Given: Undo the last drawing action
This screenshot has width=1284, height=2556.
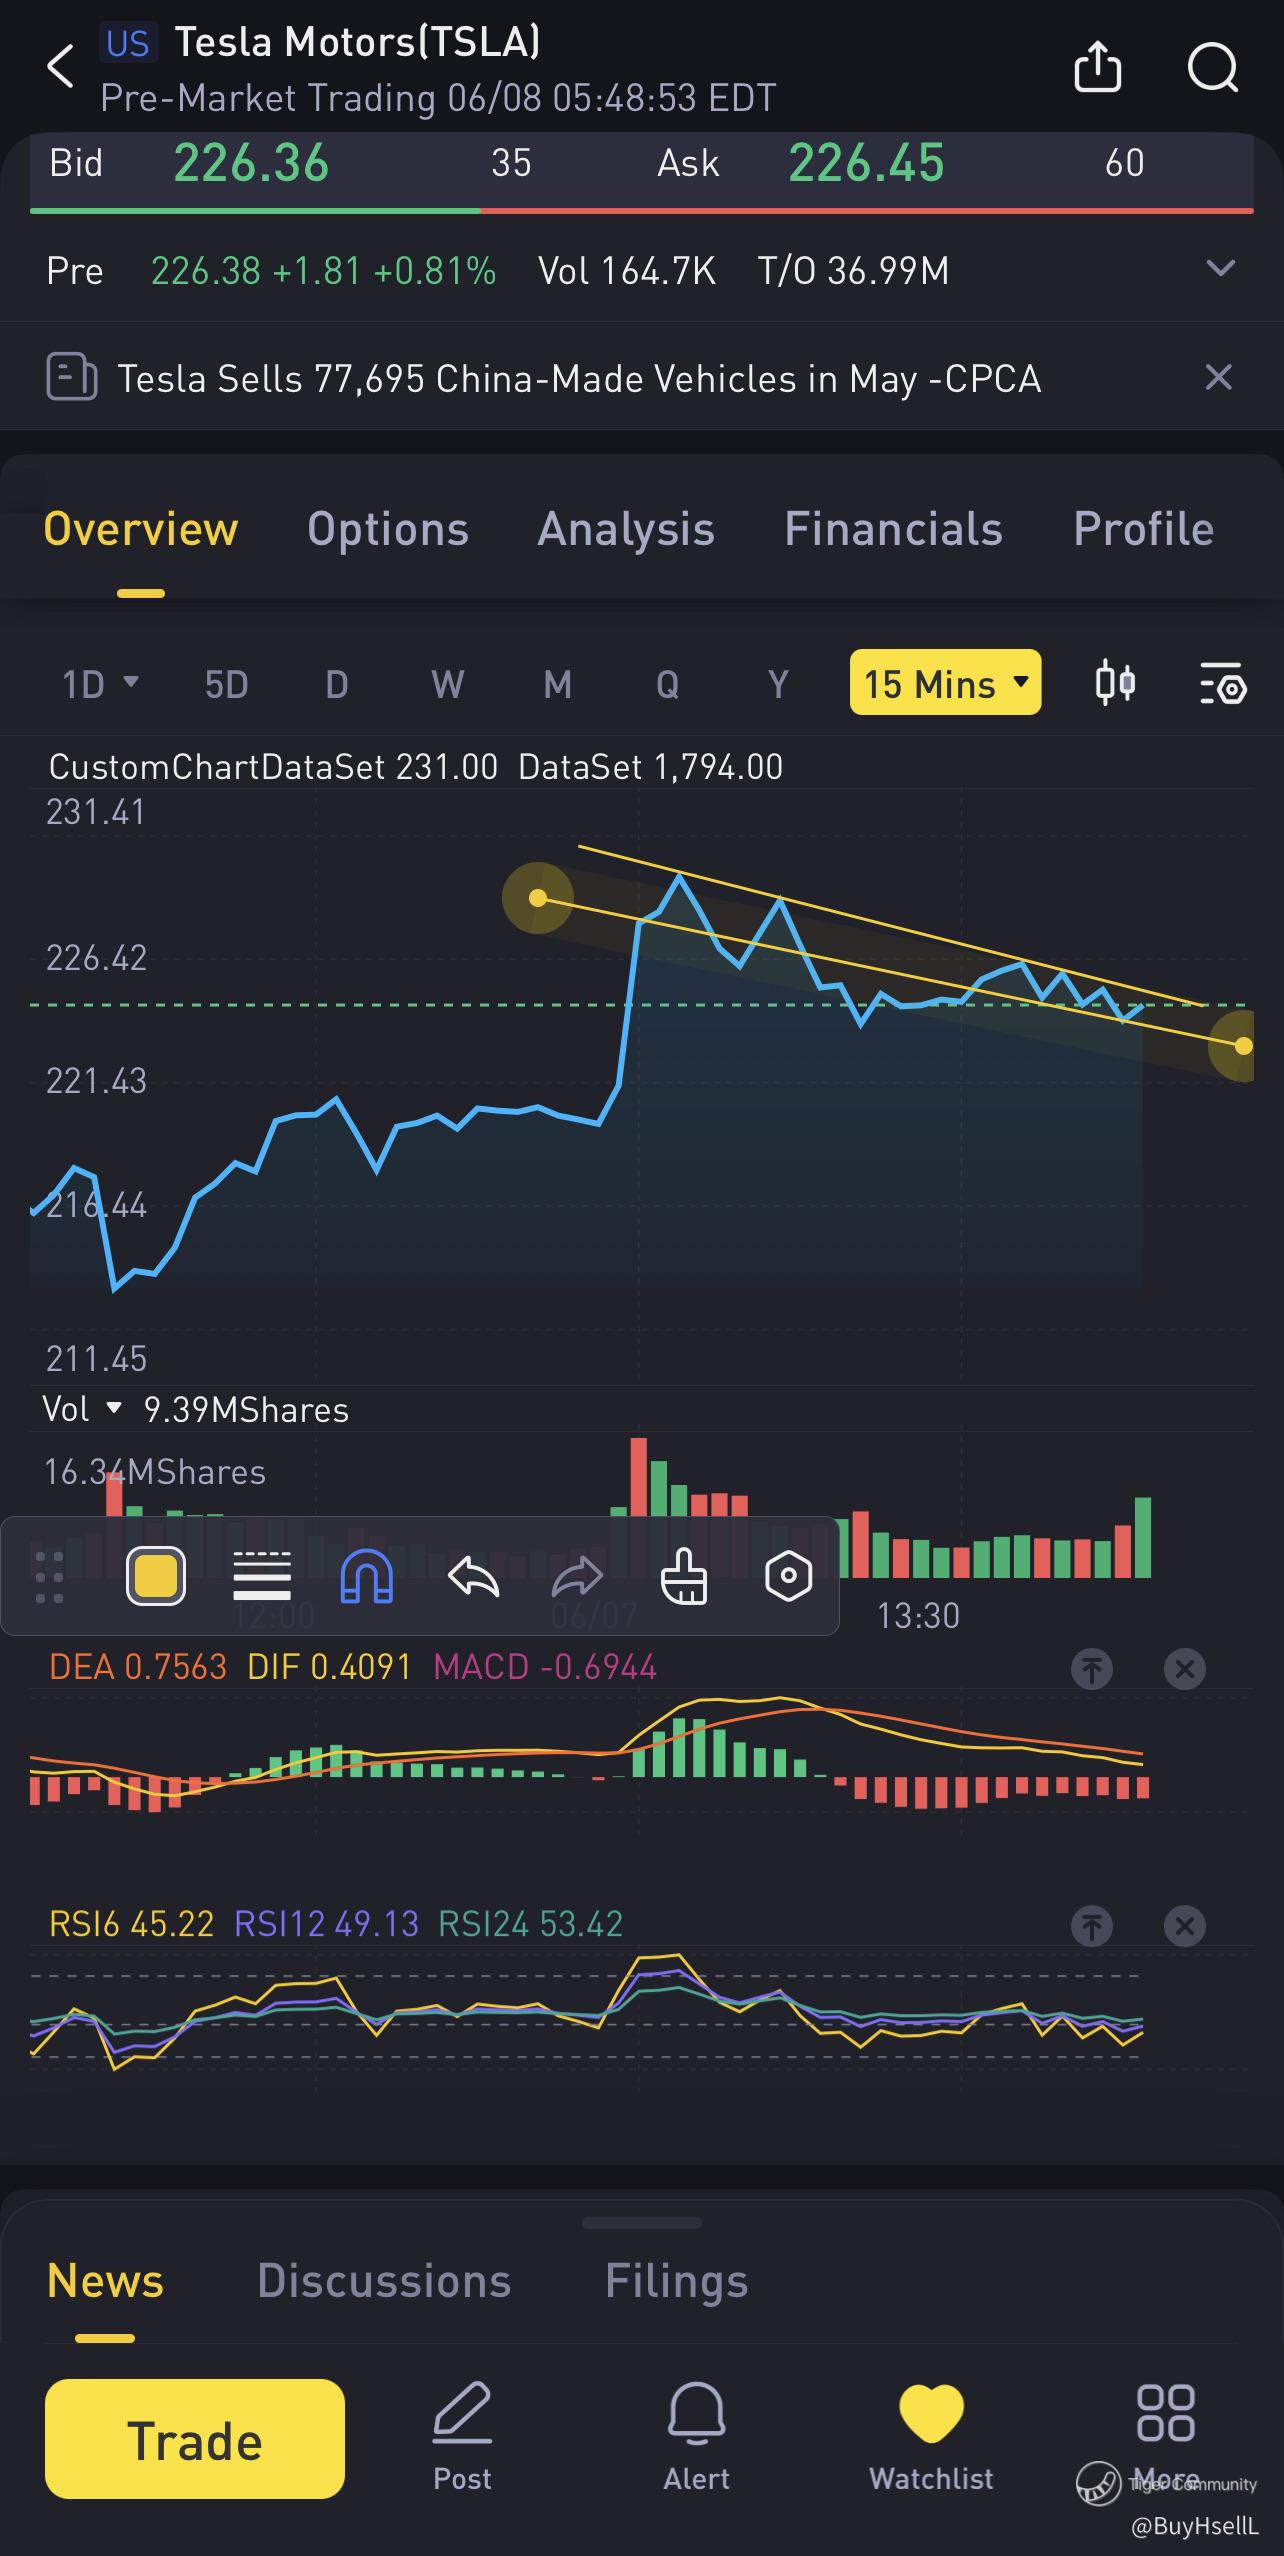Looking at the screenshot, I should 473,1577.
